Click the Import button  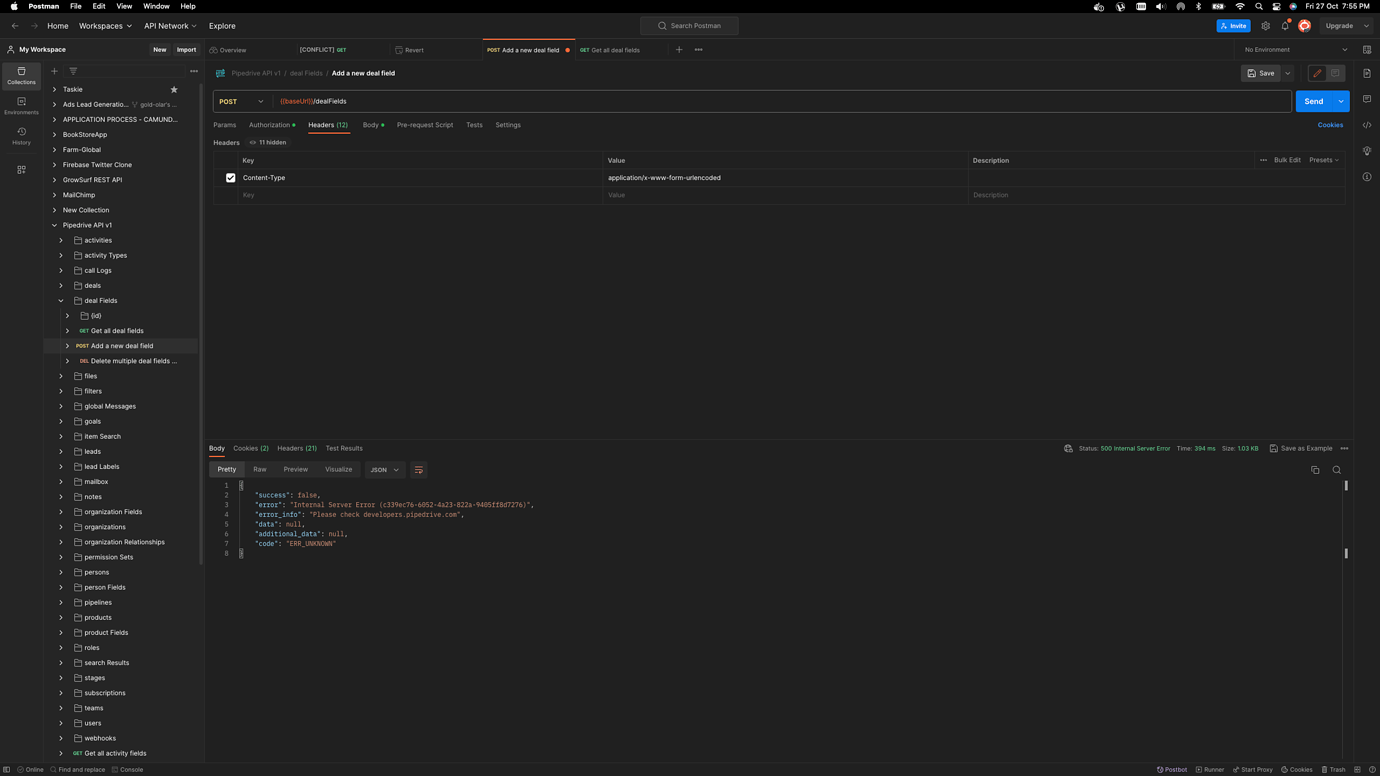click(186, 49)
